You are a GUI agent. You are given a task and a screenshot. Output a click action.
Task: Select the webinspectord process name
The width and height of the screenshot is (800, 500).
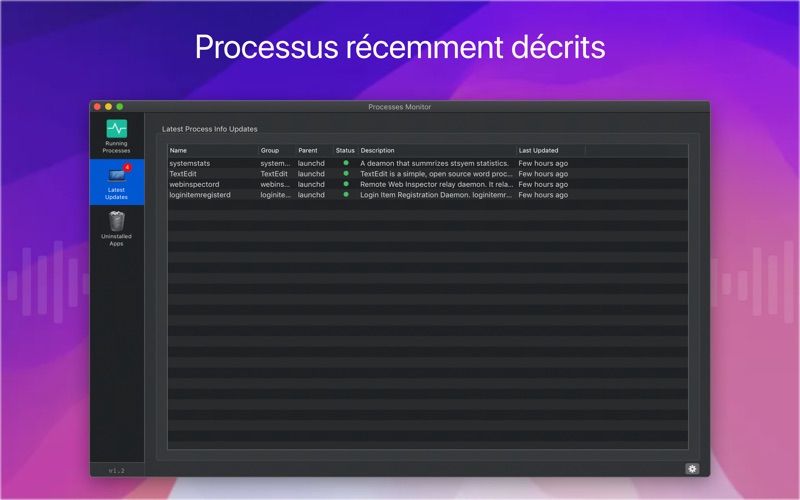194,184
